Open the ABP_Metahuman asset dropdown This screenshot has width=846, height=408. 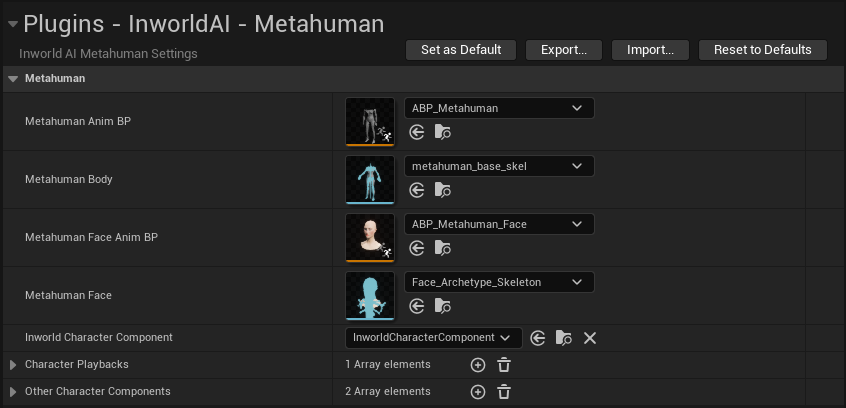(x=499, y=108)
